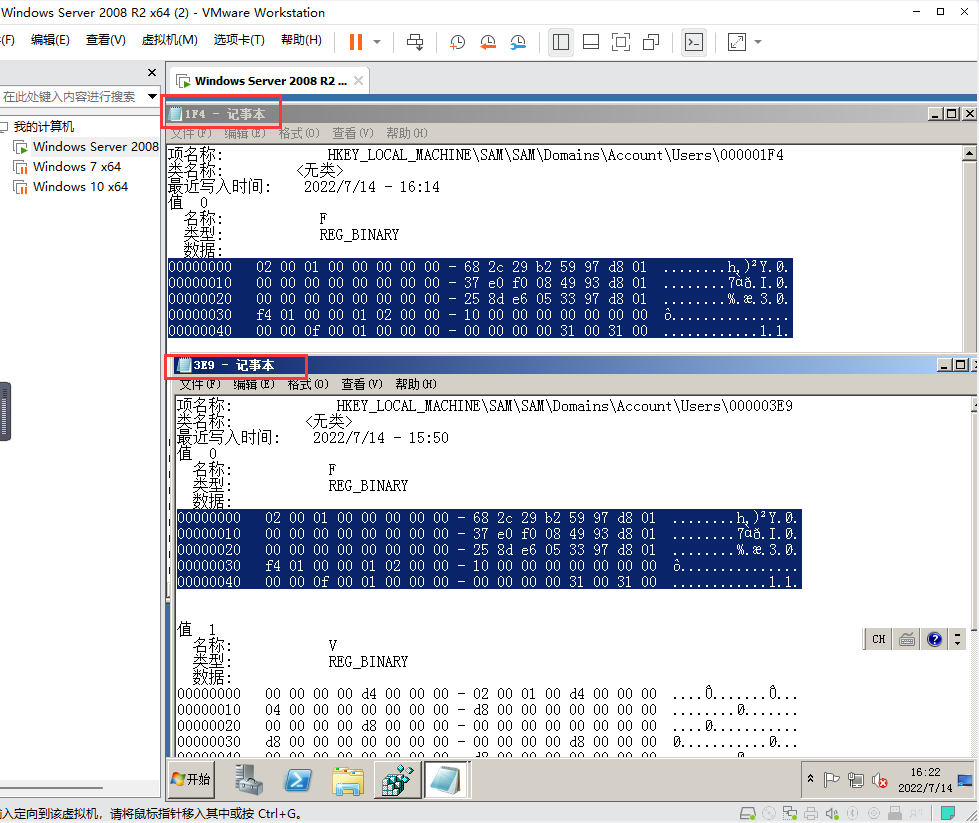Open the stretch display dropdown arrow
The width and height of the screenshot is (979, 823).
(x=758, y=42)
